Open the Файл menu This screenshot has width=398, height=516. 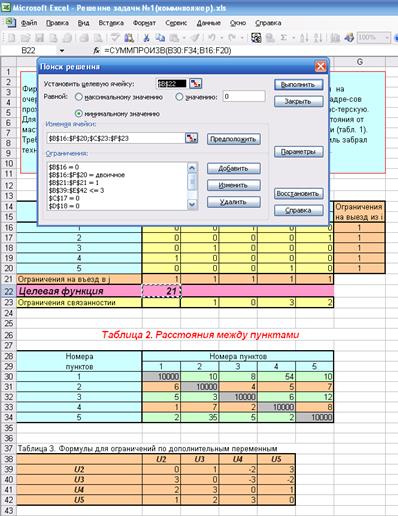click(29, 23)
